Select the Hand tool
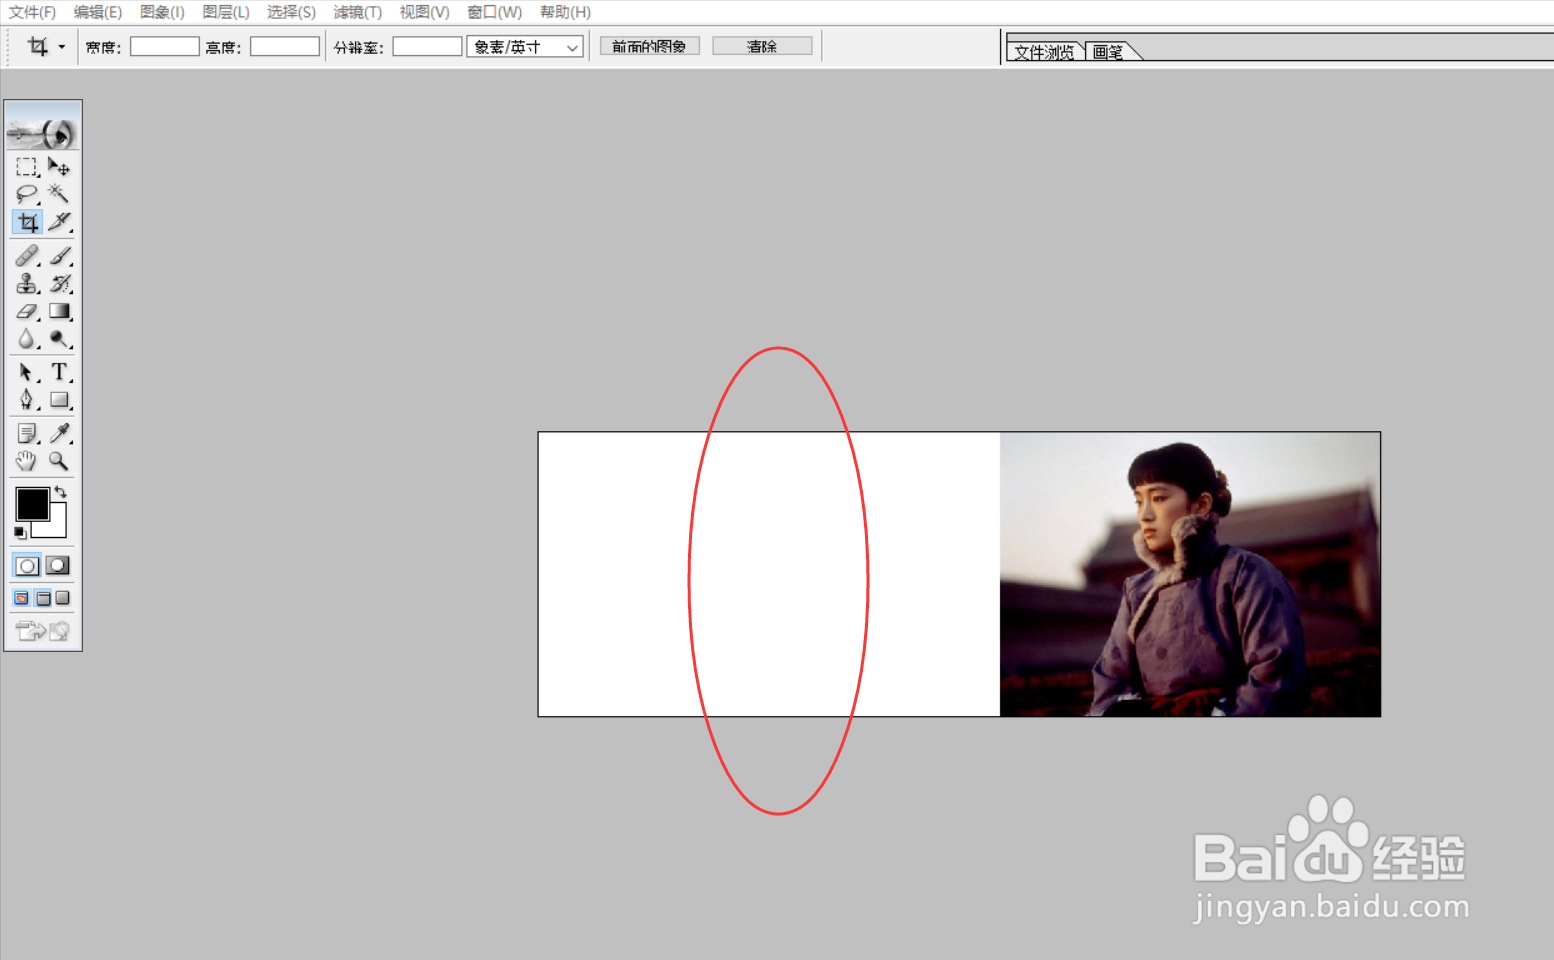This screenshot has width=1554, height=960. tap(27, 461)
